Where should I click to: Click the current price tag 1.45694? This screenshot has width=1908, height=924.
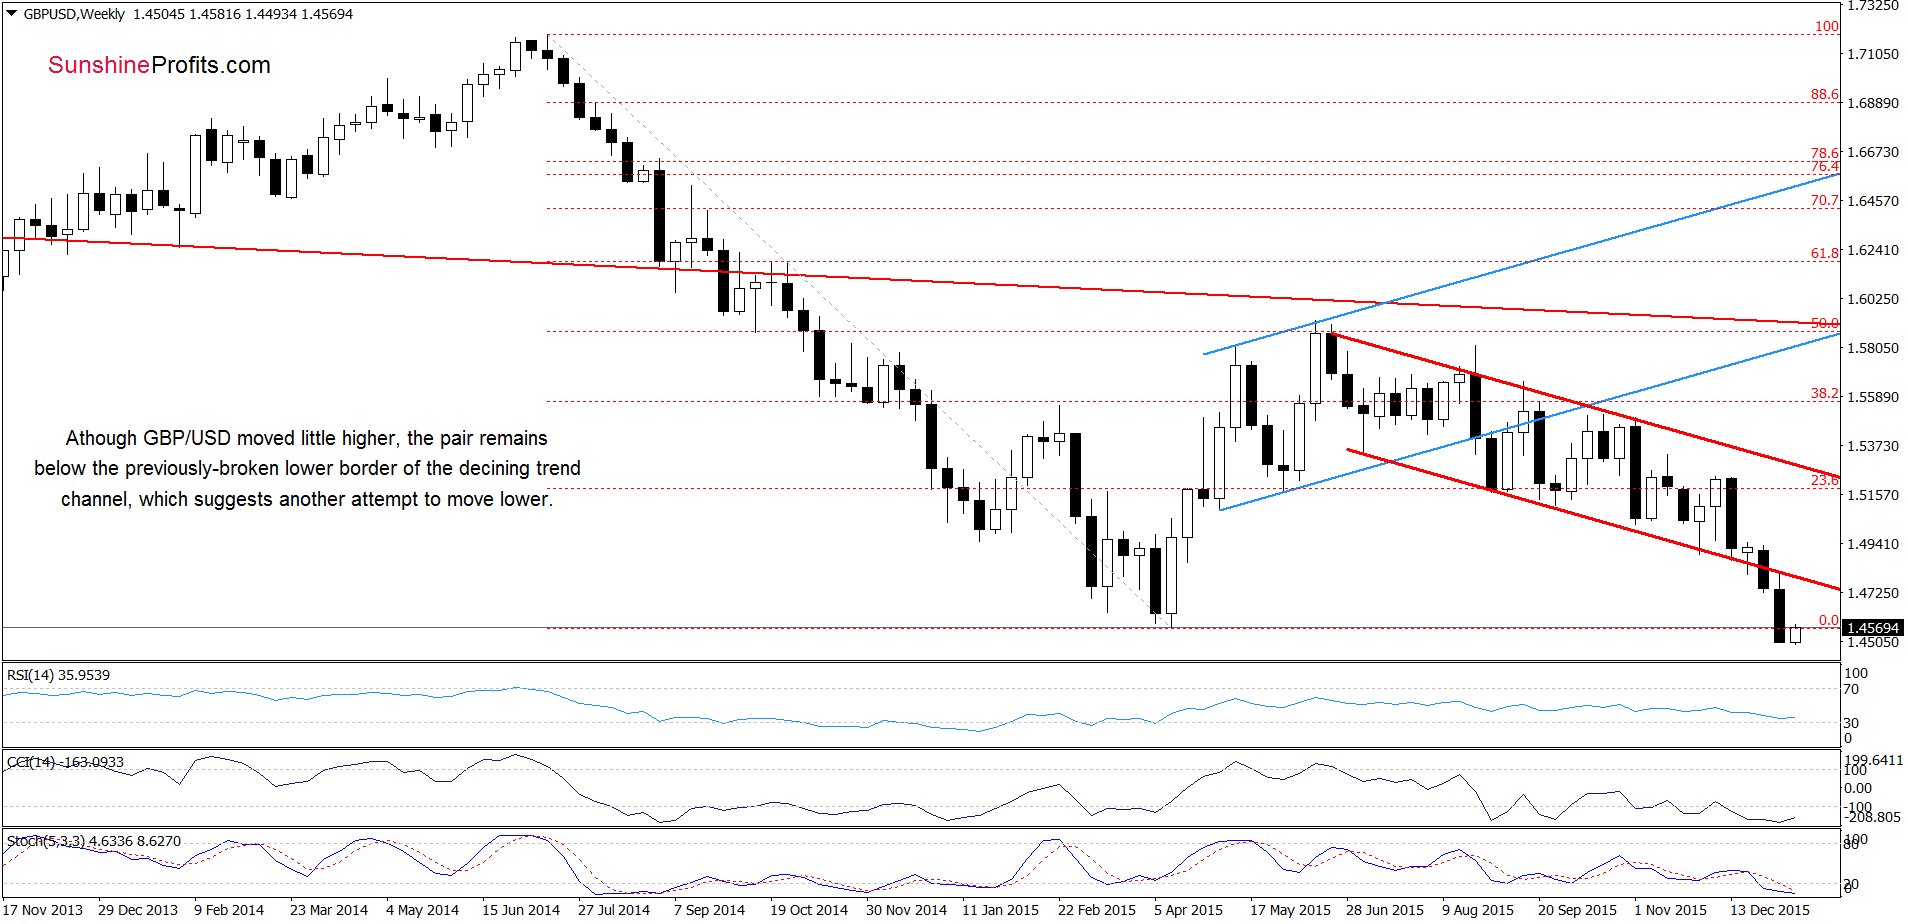coord(1873,628)
